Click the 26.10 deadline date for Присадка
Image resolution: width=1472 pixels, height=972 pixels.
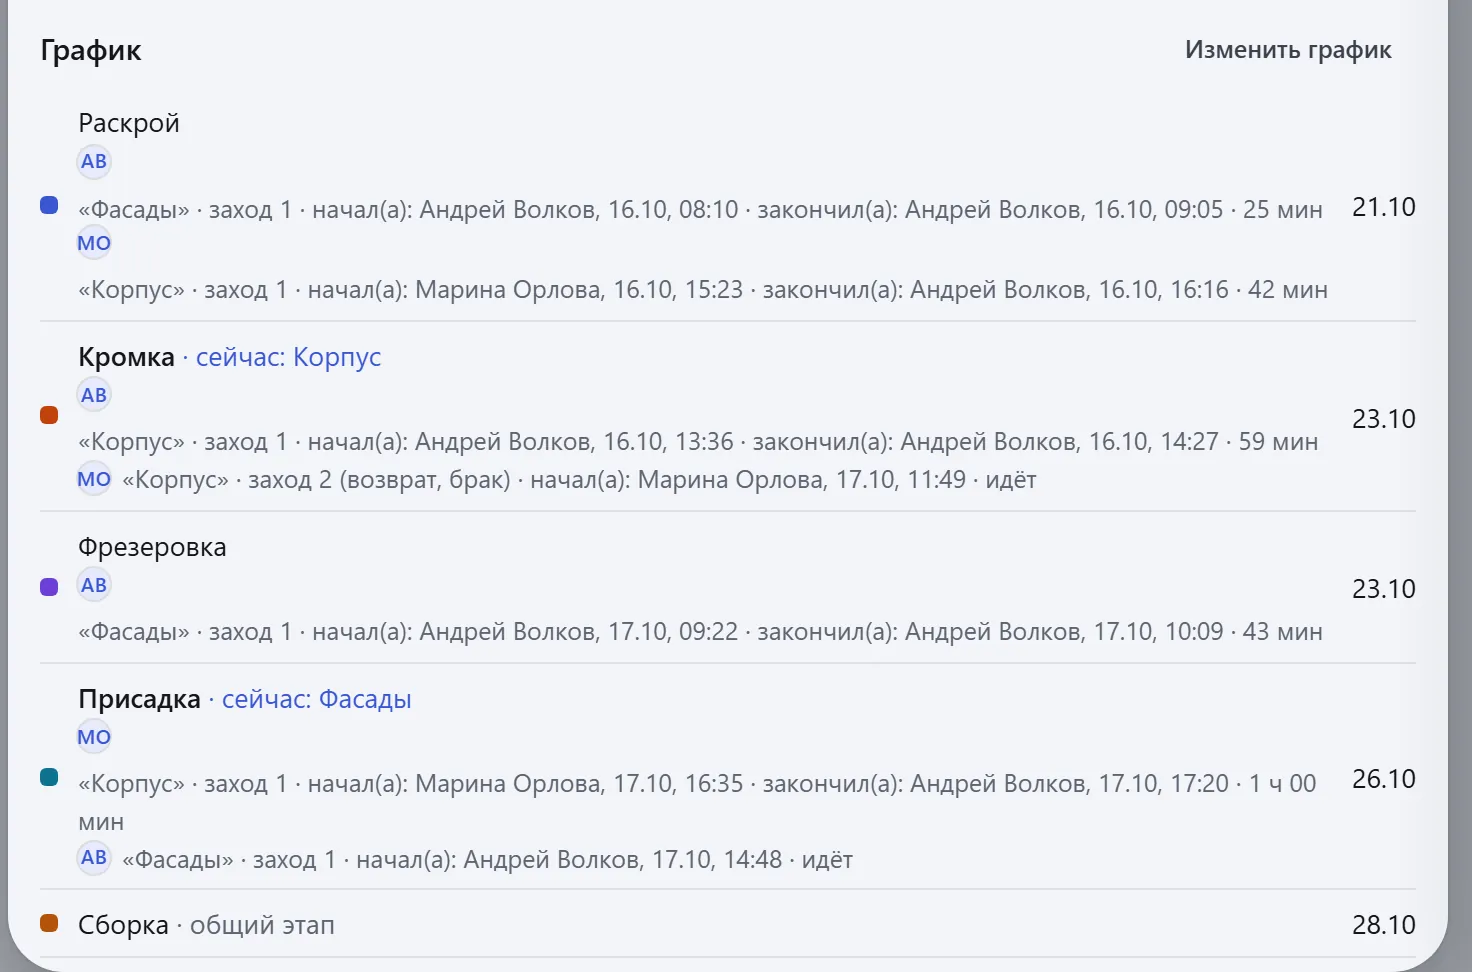(1384, 779)
